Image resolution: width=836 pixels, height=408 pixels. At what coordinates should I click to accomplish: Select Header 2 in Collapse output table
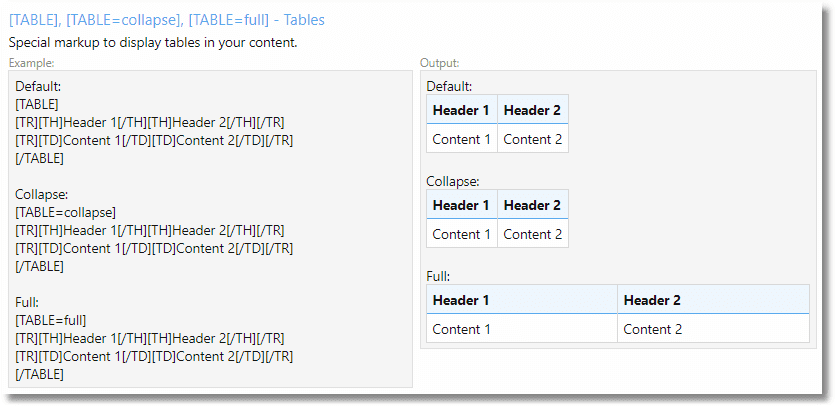(x=532, y=205)
